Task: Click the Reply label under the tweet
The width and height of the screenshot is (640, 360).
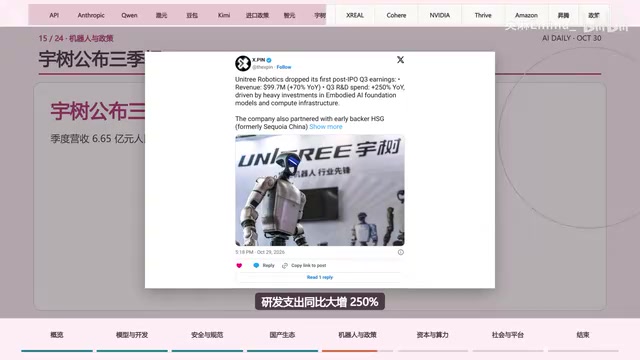Action: (x=268, y=266)
